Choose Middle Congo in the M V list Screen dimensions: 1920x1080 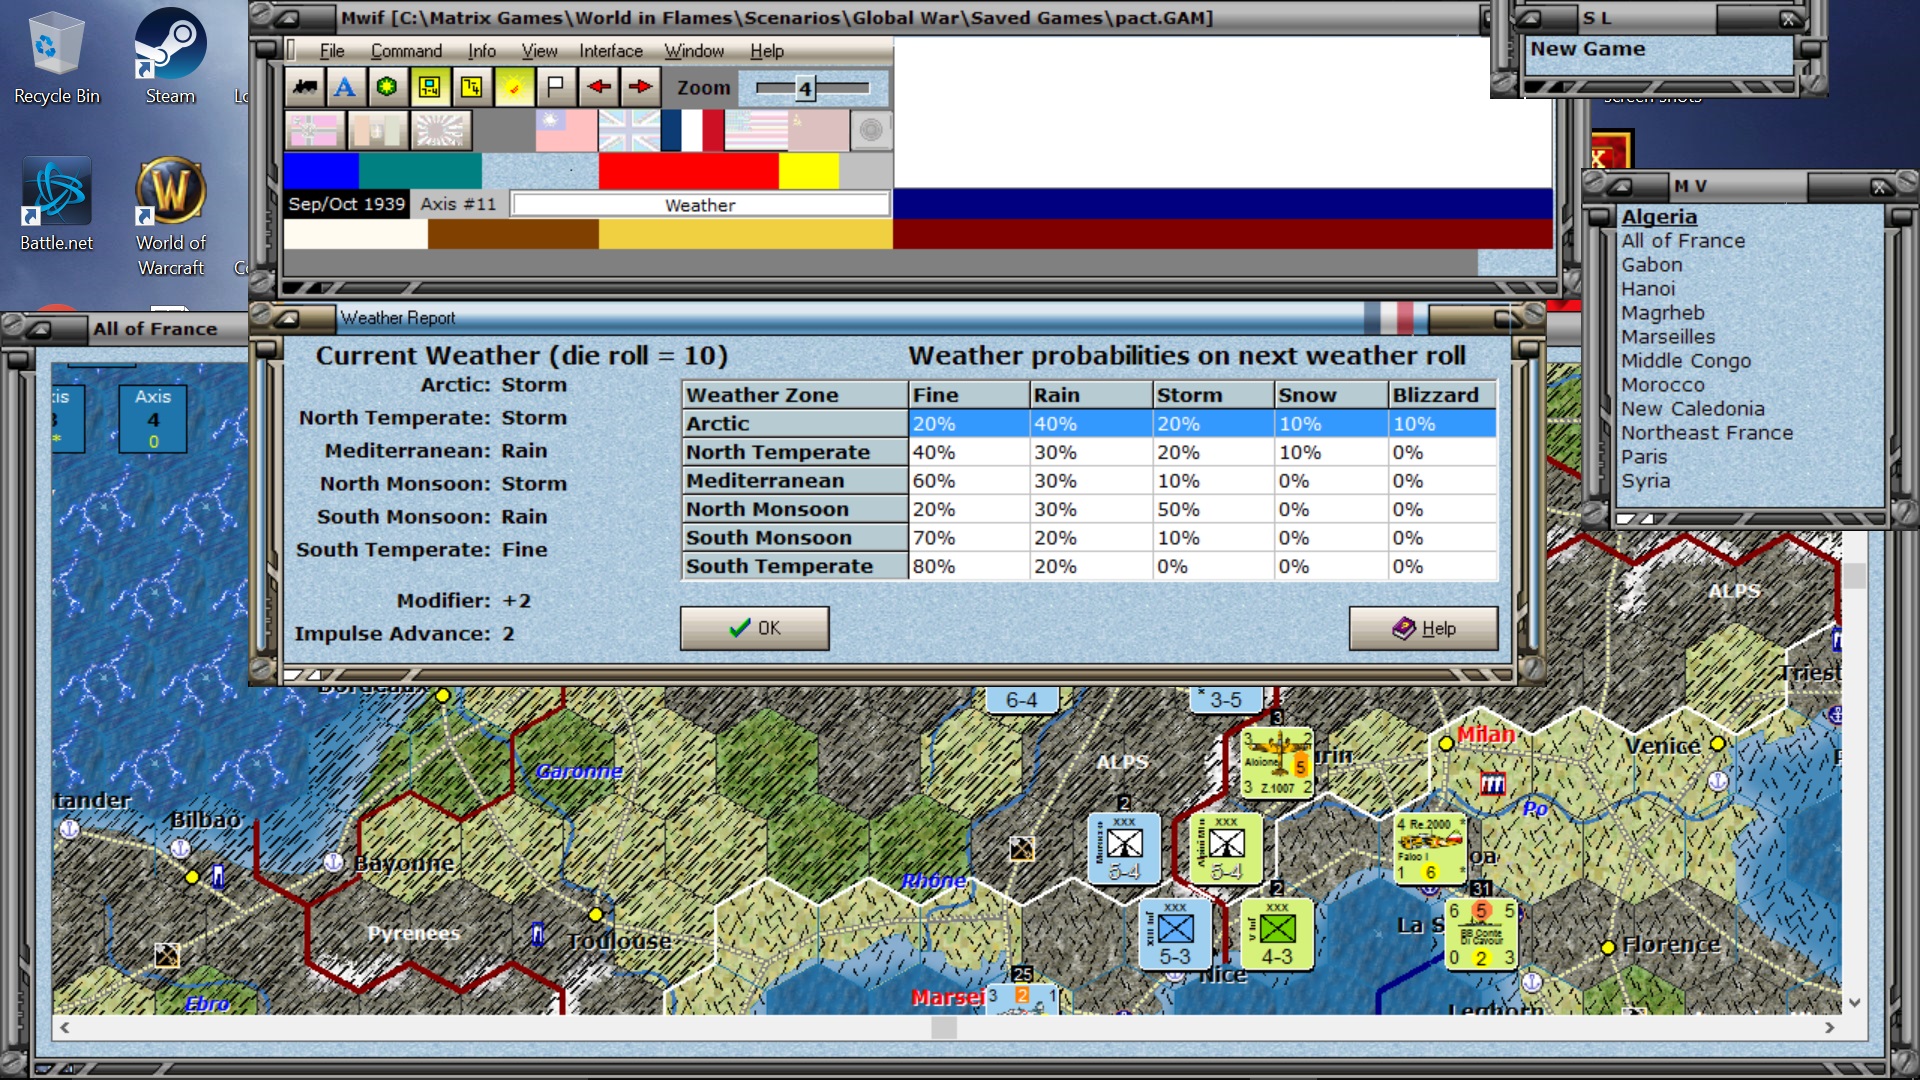(1686, 361)
